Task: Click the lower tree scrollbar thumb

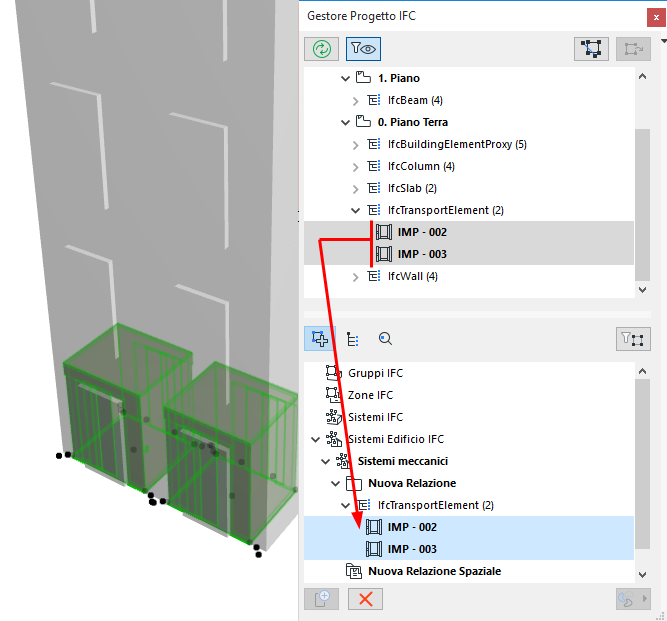Action: click(x=642, y=464)
